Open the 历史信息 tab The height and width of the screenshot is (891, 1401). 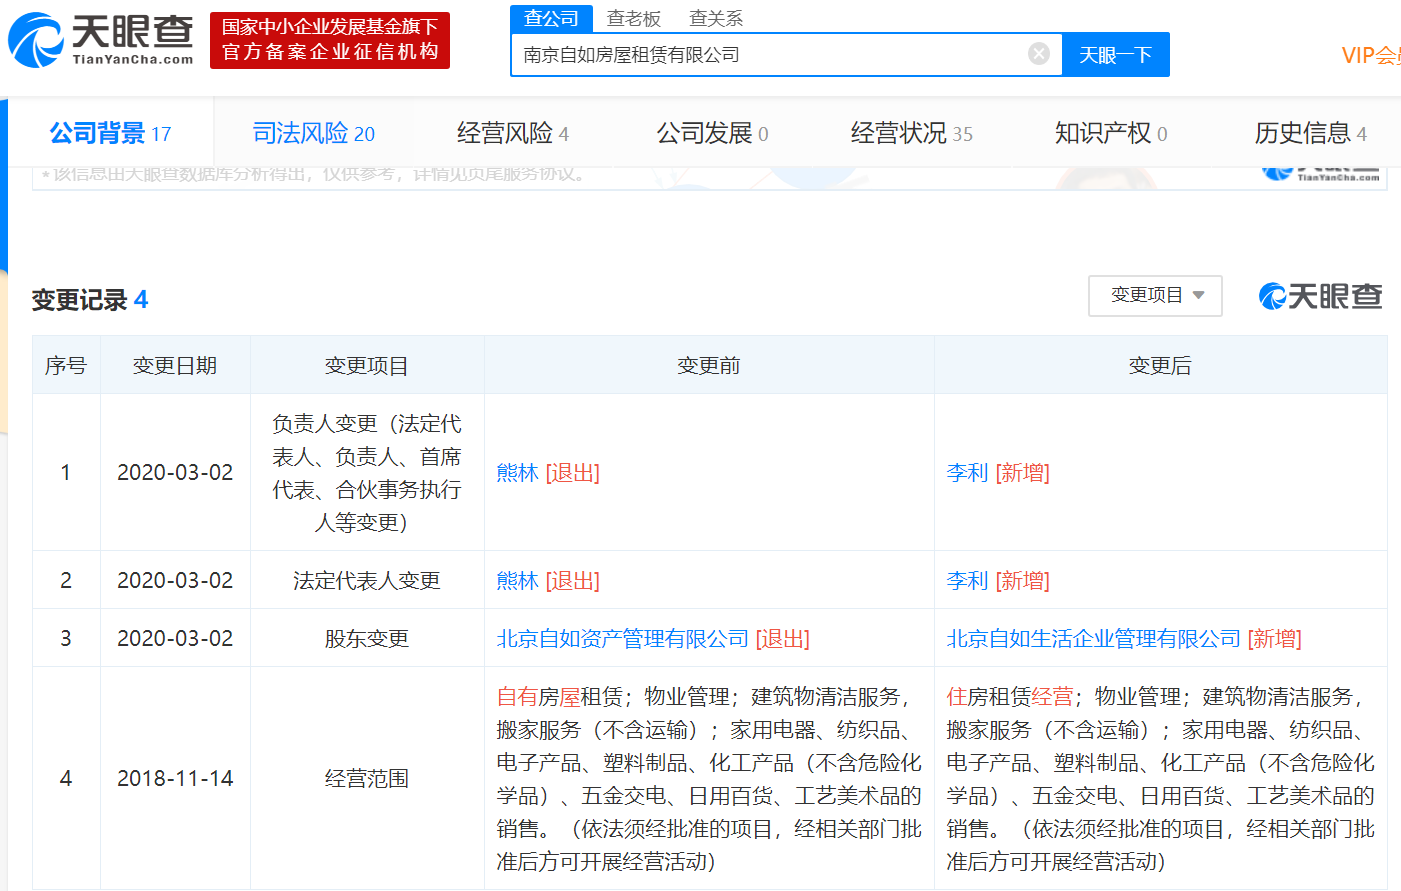point(1310,133)
